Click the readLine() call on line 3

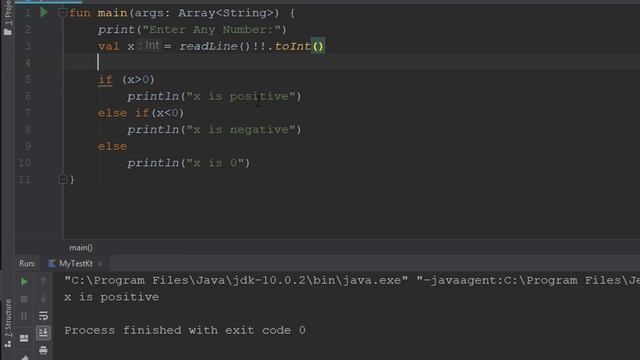click(x=215, y=47)
